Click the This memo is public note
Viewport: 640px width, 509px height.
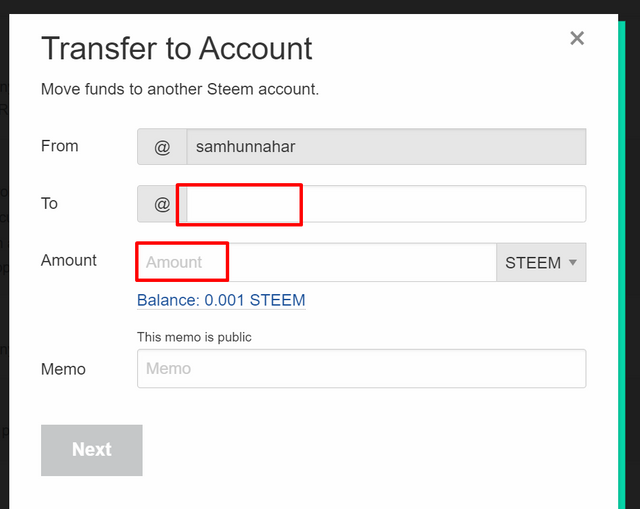coord(194,337)
